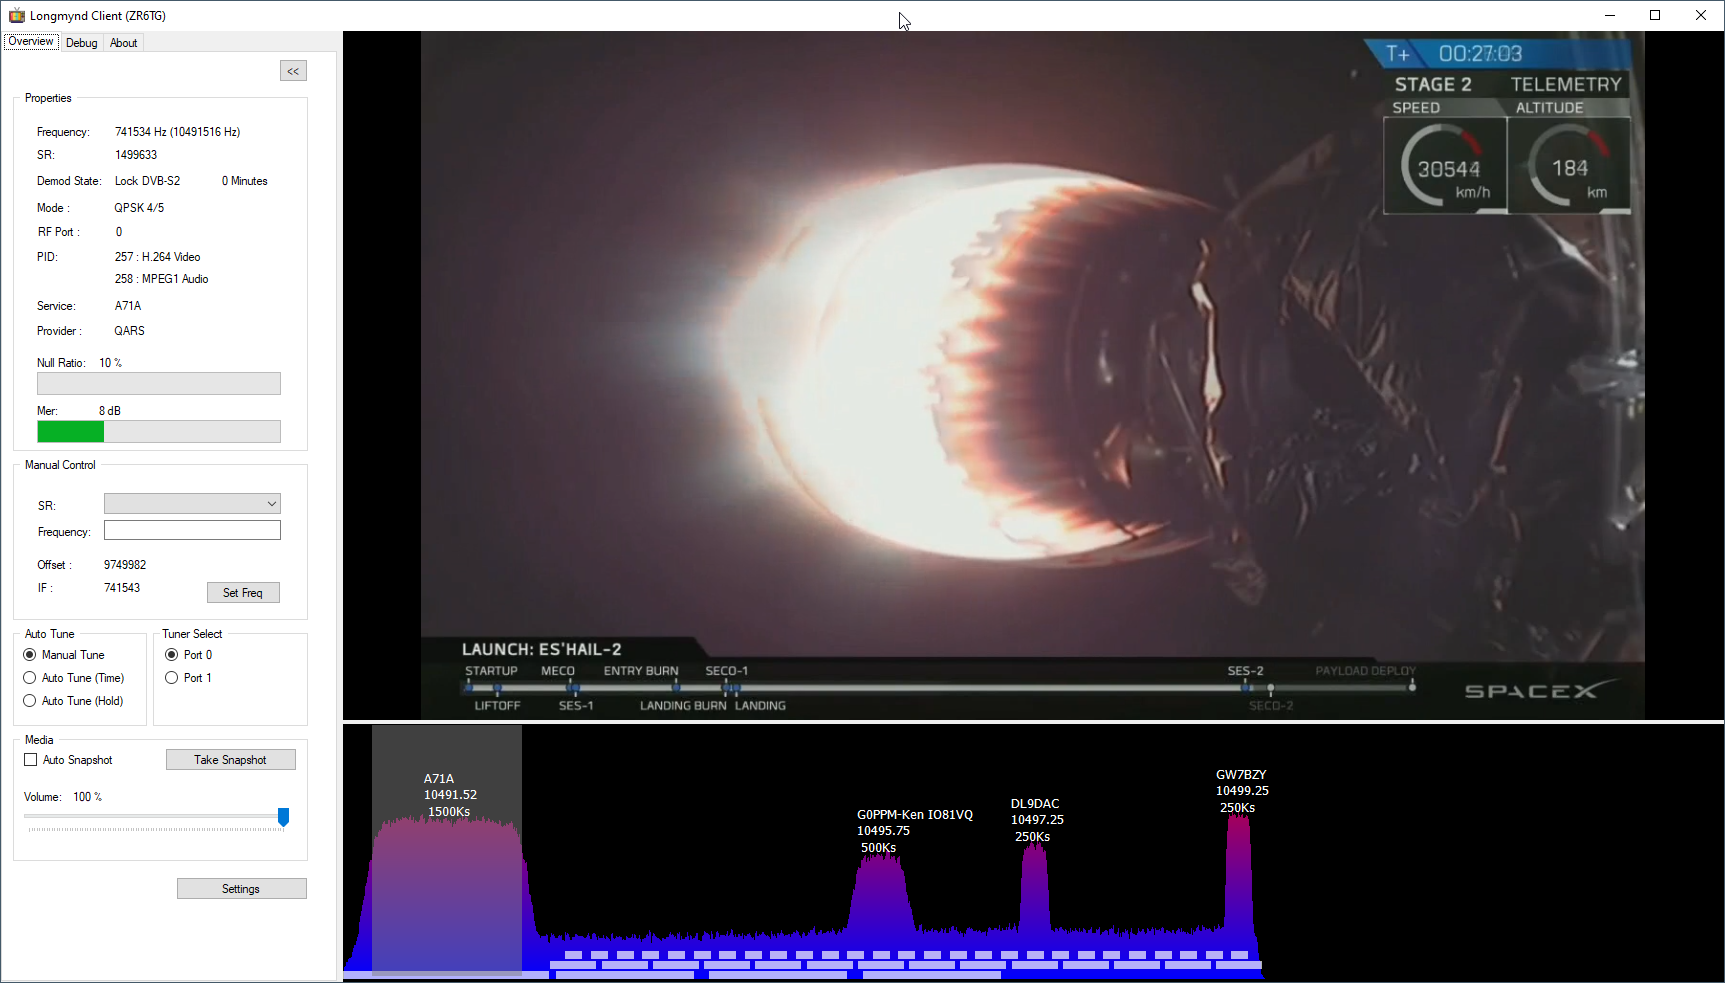Open the Debug tab

pos(81,43)
